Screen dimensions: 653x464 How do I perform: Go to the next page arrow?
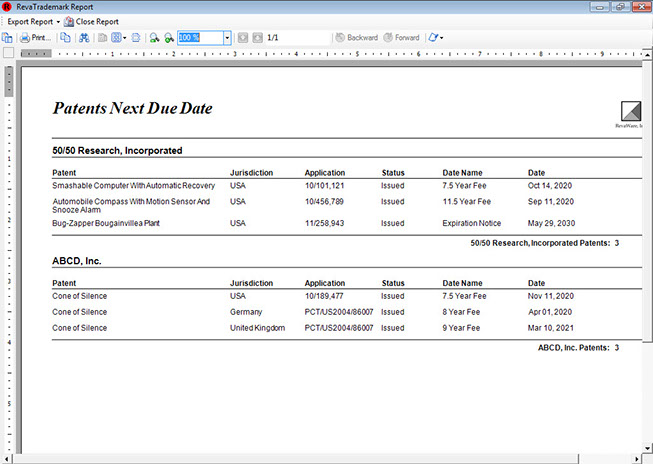tap(257, 38)
